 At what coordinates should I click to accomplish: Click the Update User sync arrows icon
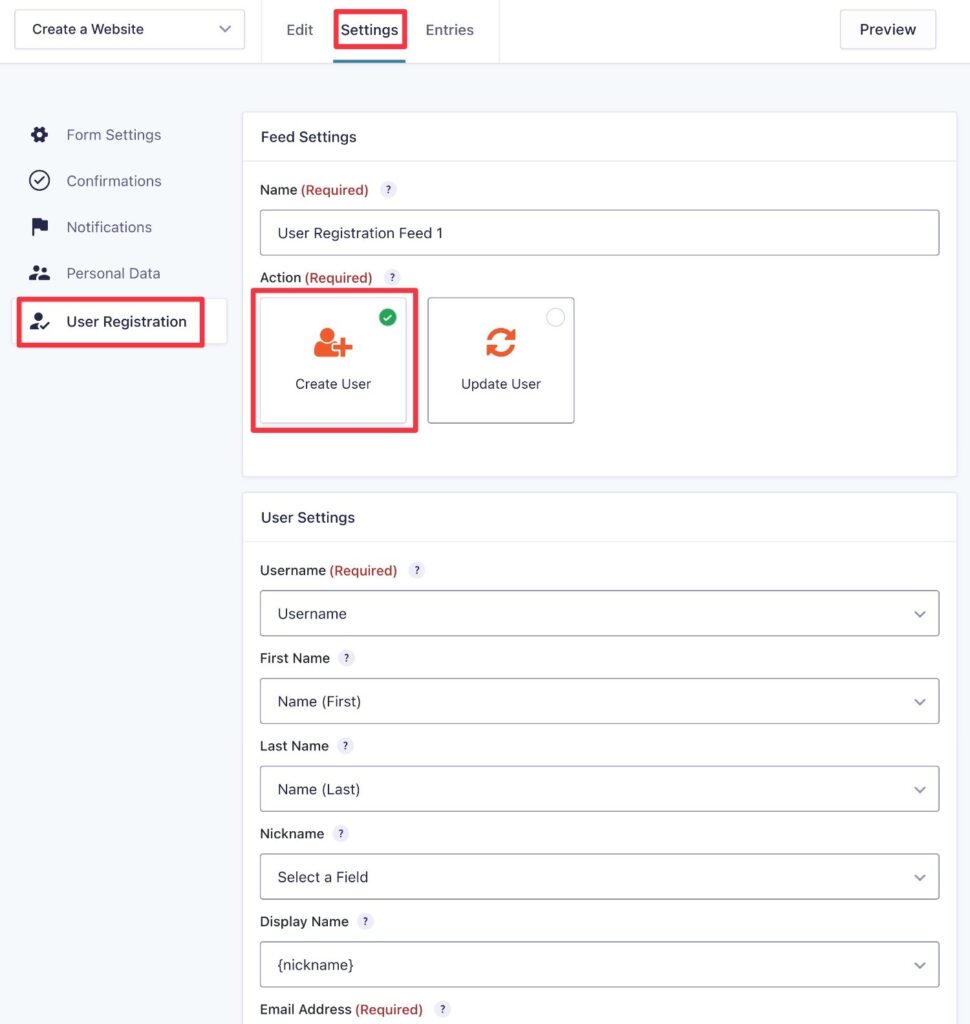(x=500, y=344)
